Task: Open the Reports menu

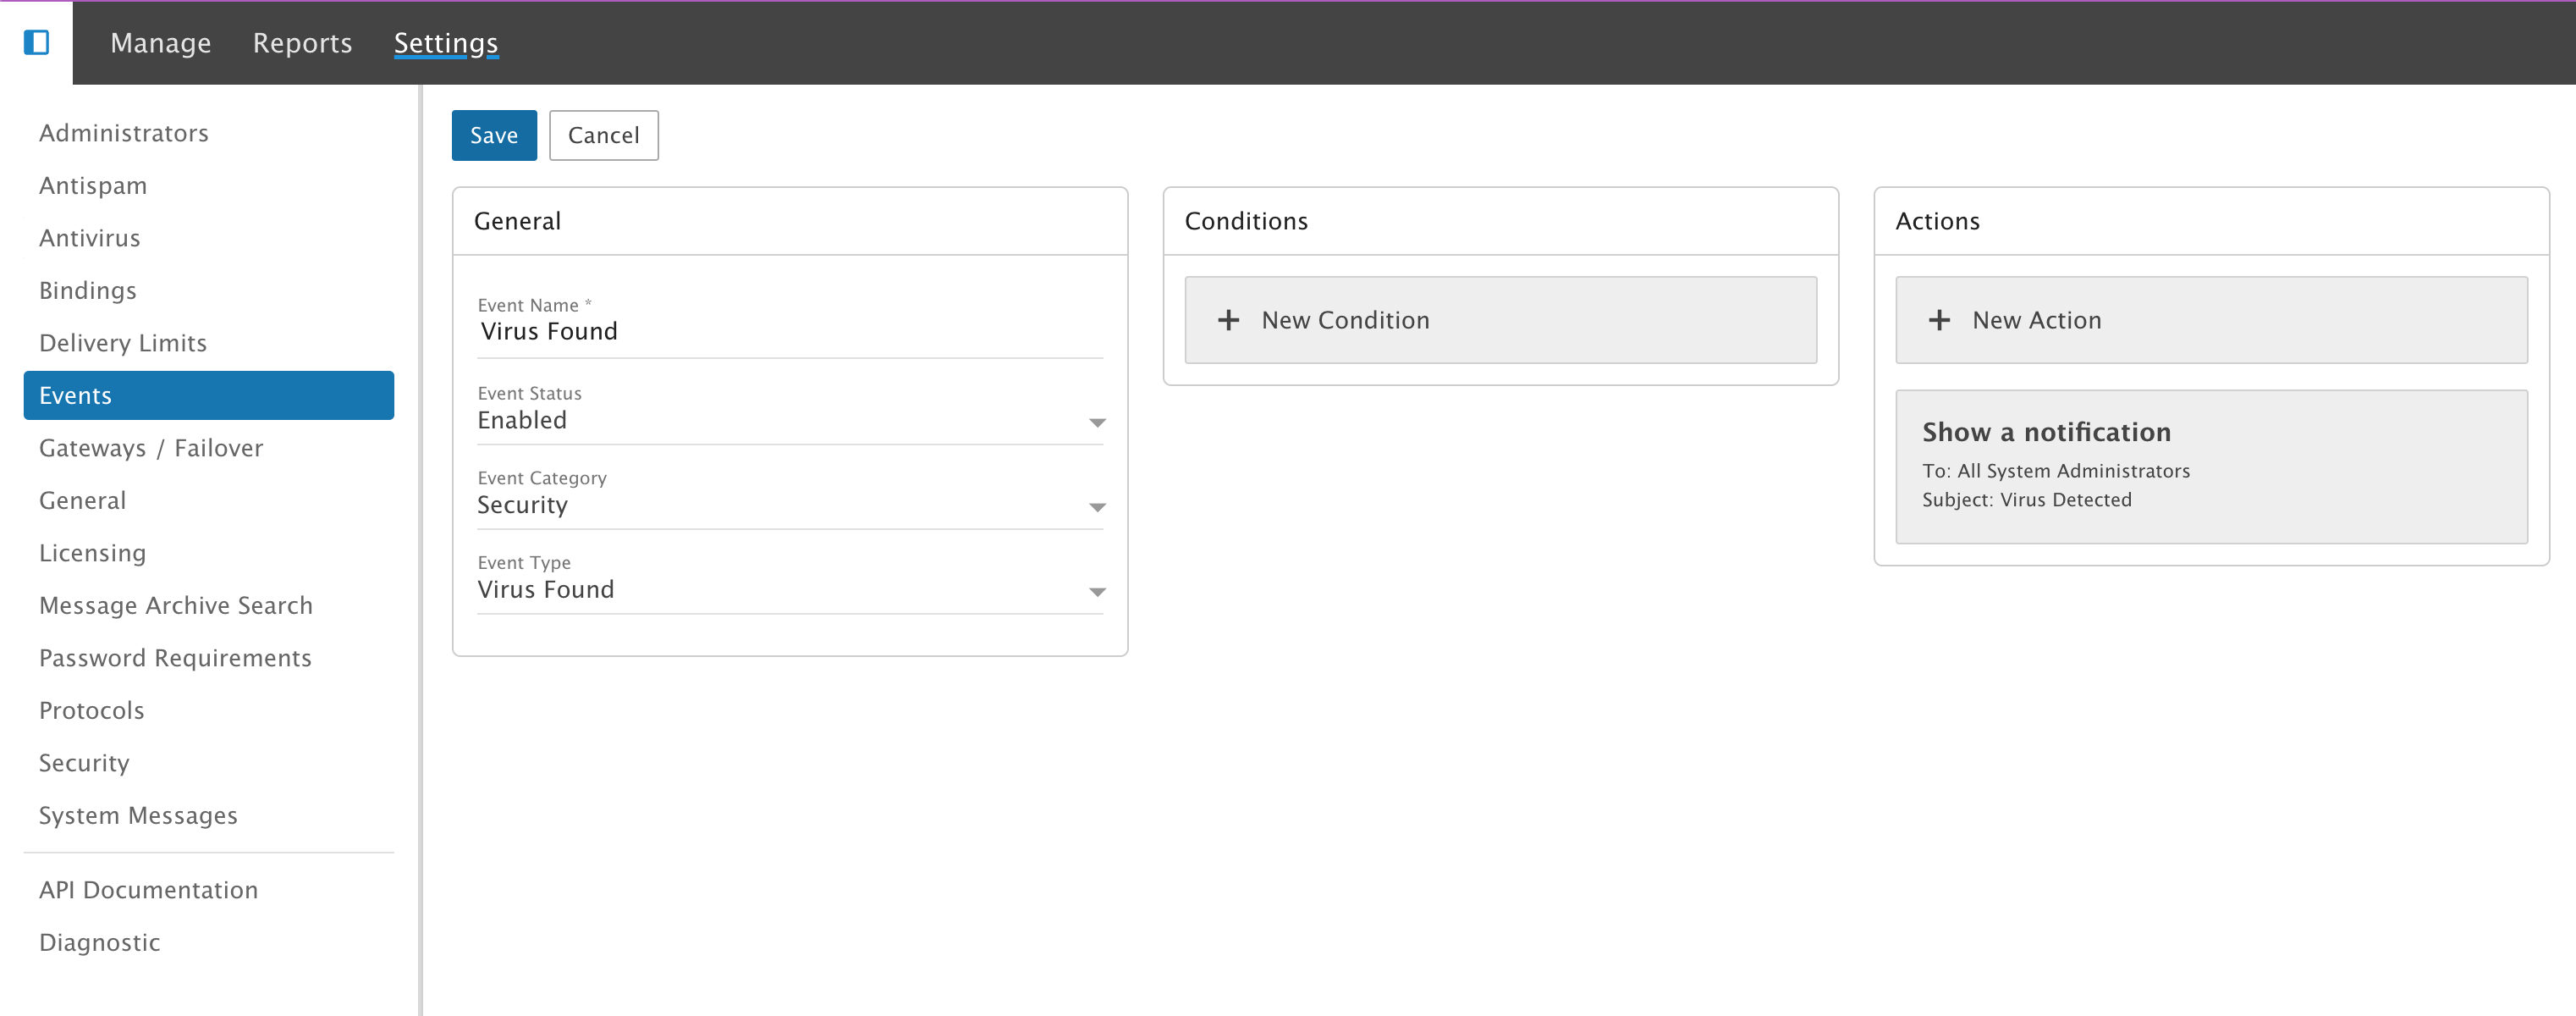Action: pos(302,43)
